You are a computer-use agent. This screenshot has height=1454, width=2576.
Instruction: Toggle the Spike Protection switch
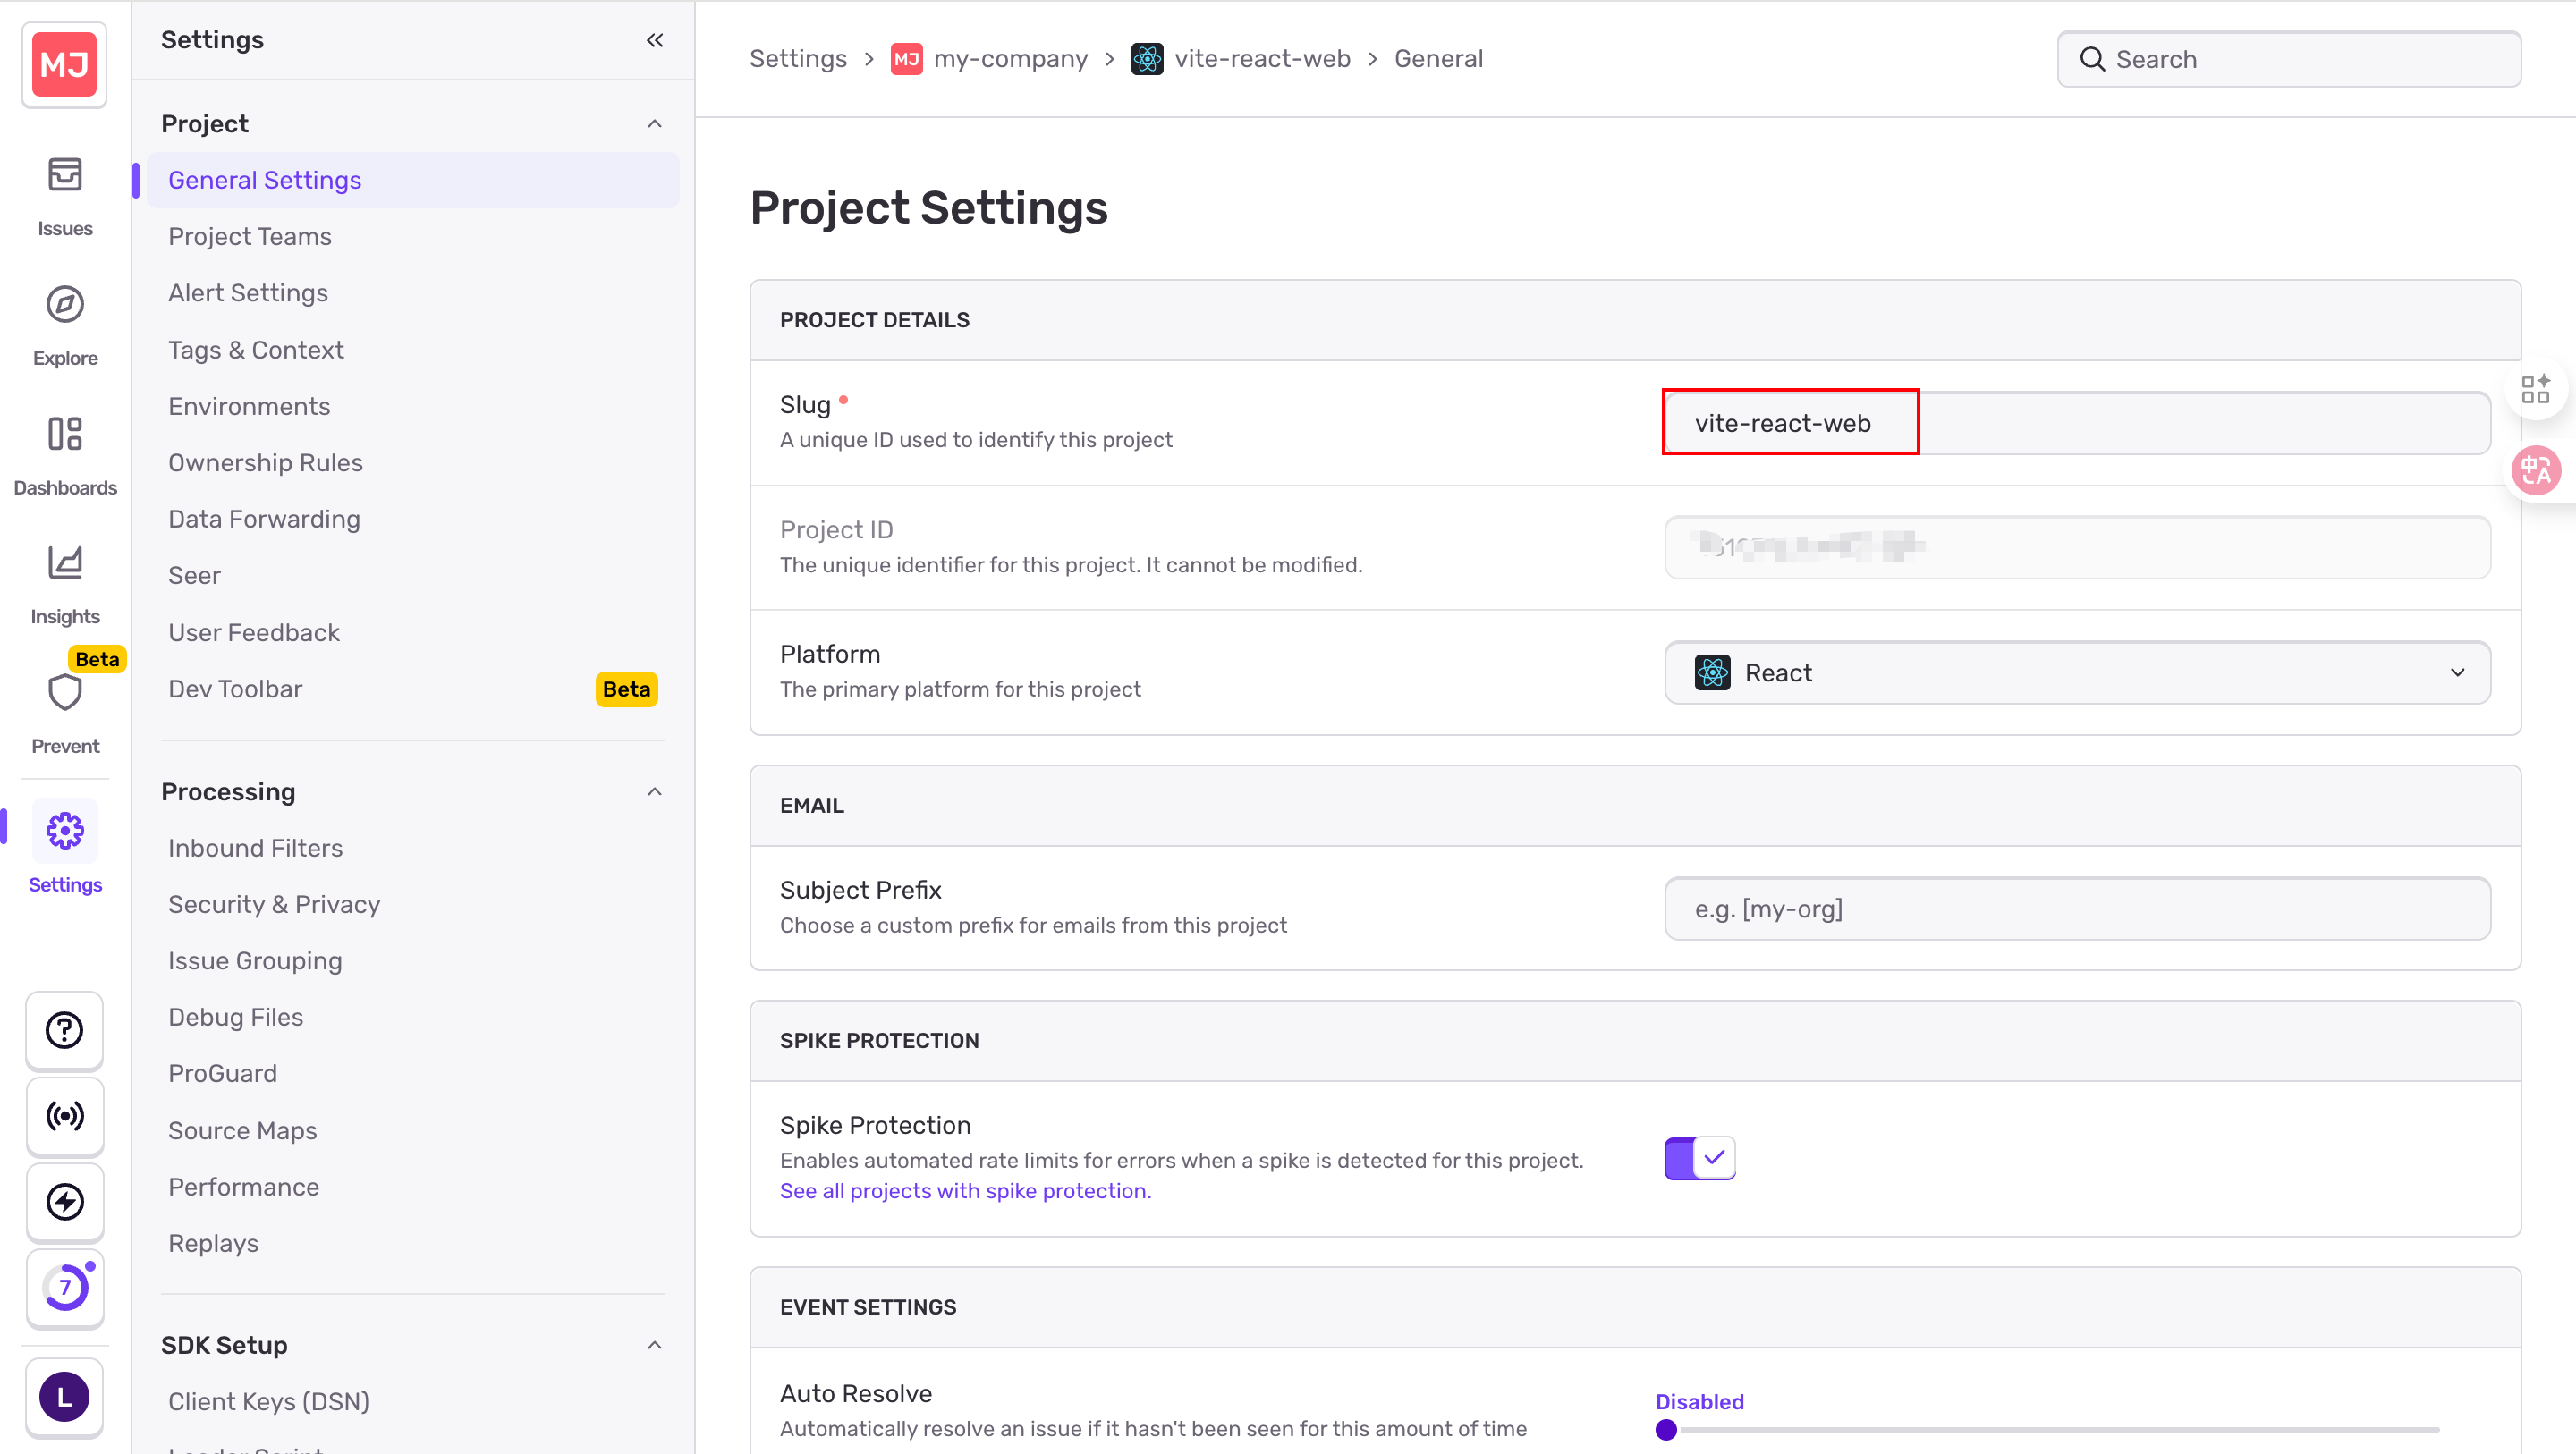tap(1700, 1157)
